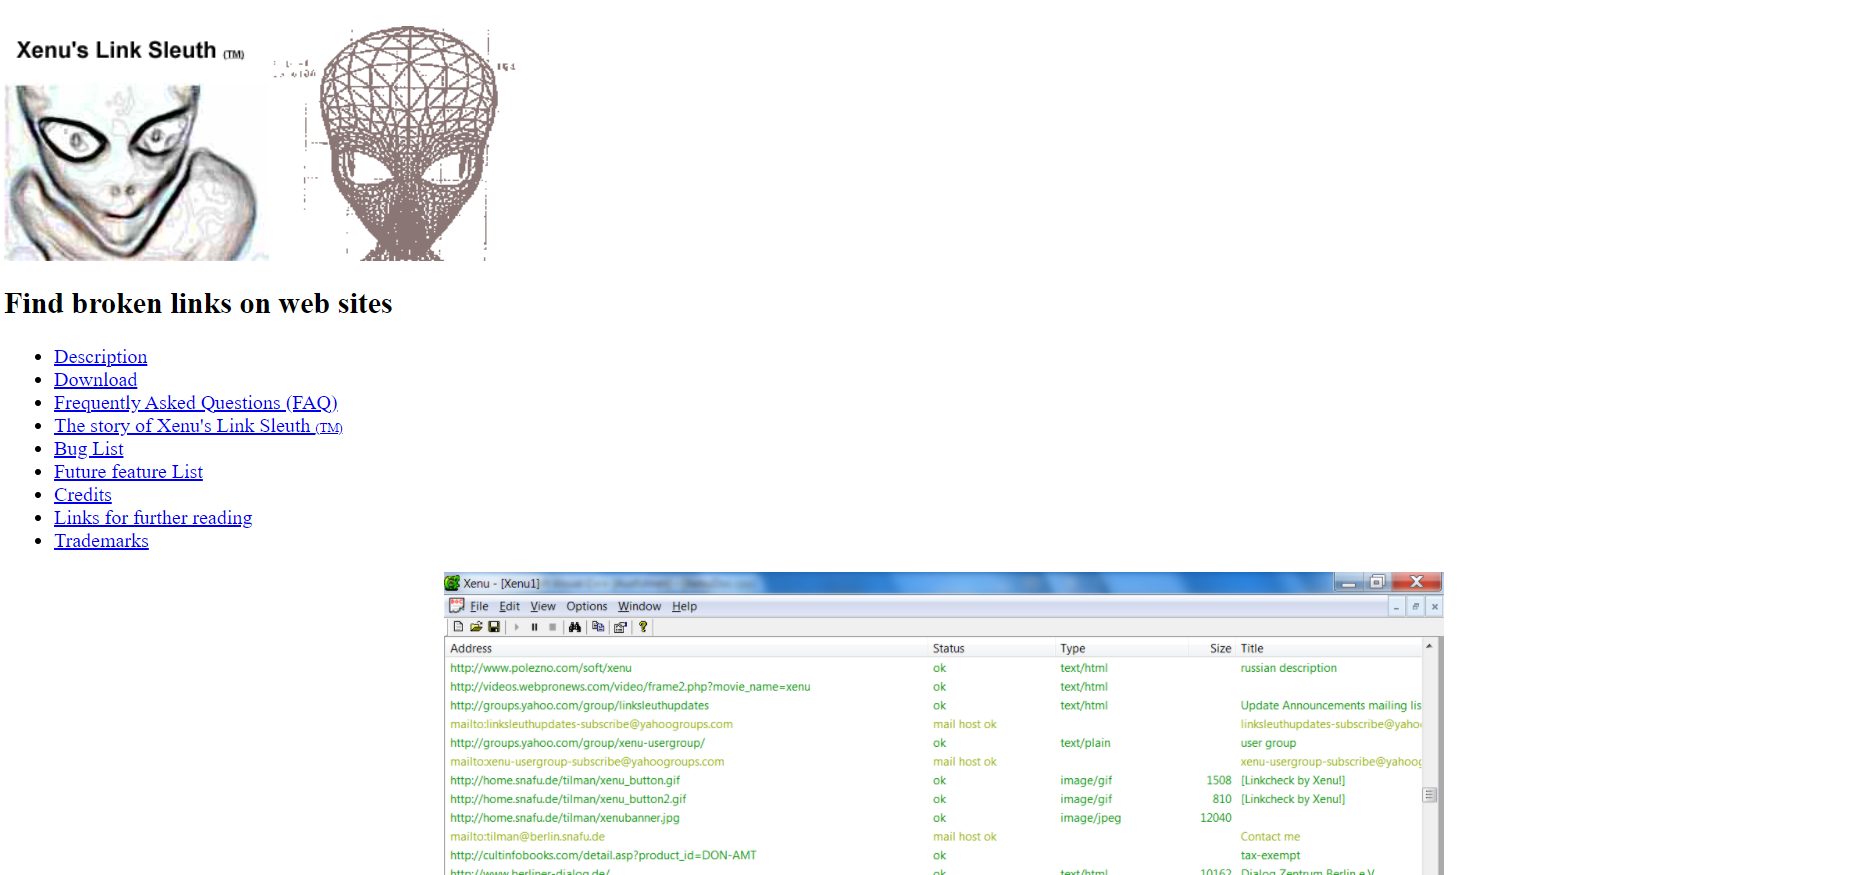Click the binoculars Find icon
1862x875 pixels.
[575, 627]
